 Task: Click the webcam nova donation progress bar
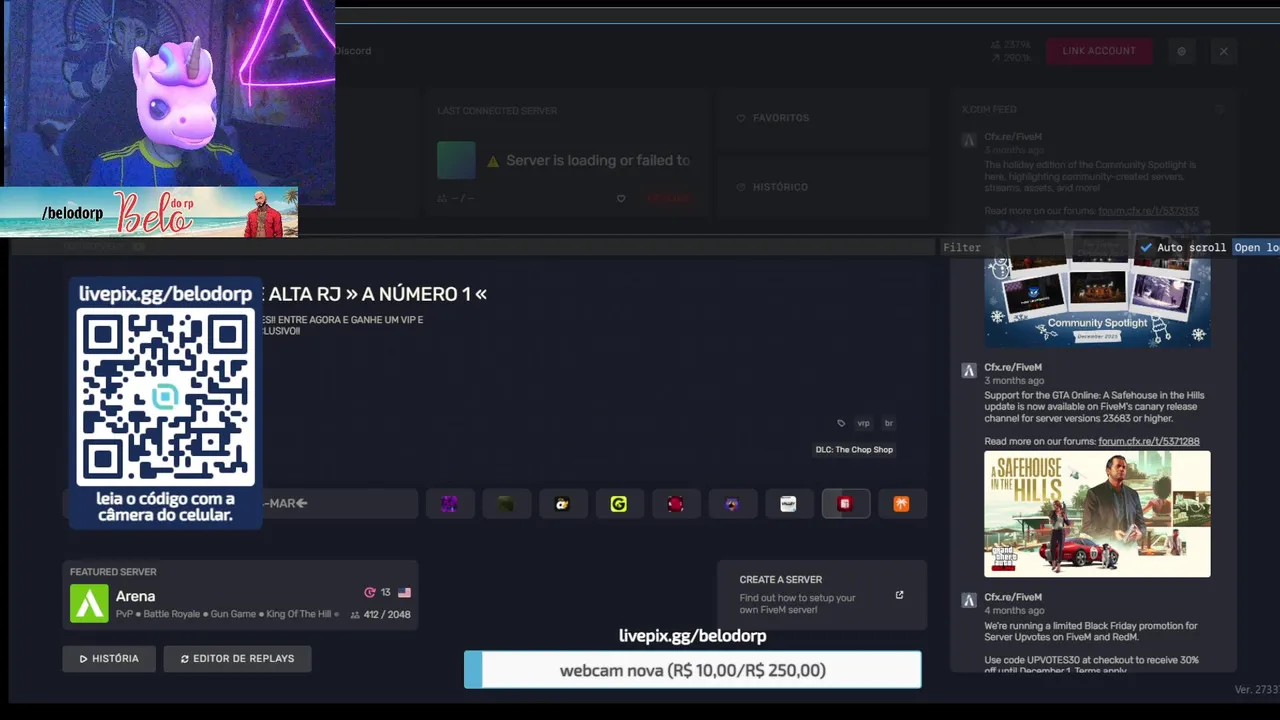tap(692, 670)
